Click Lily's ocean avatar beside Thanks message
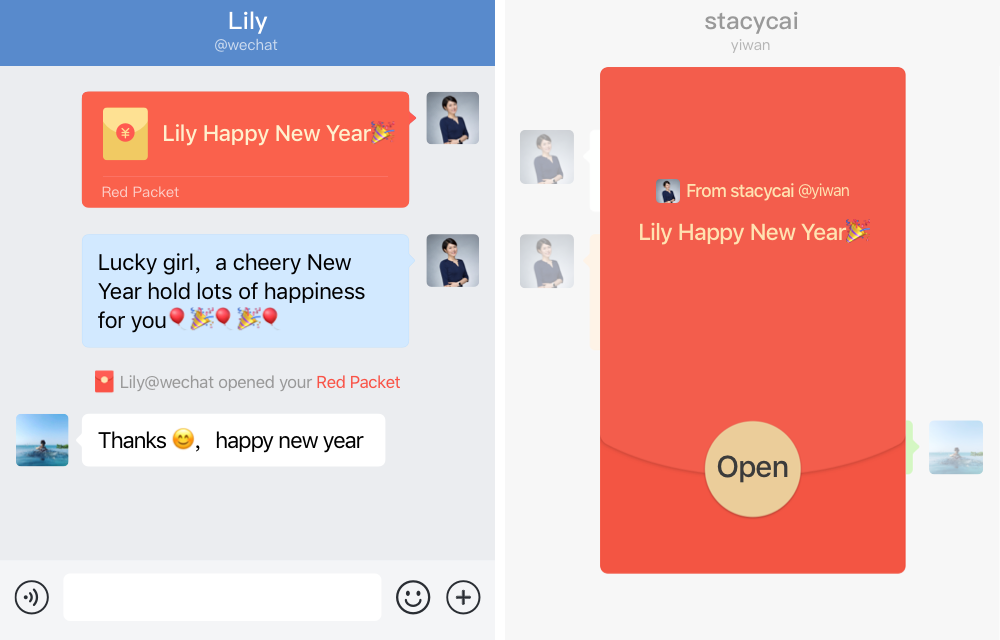This screenshot has height=640, width=1000. 42,440
